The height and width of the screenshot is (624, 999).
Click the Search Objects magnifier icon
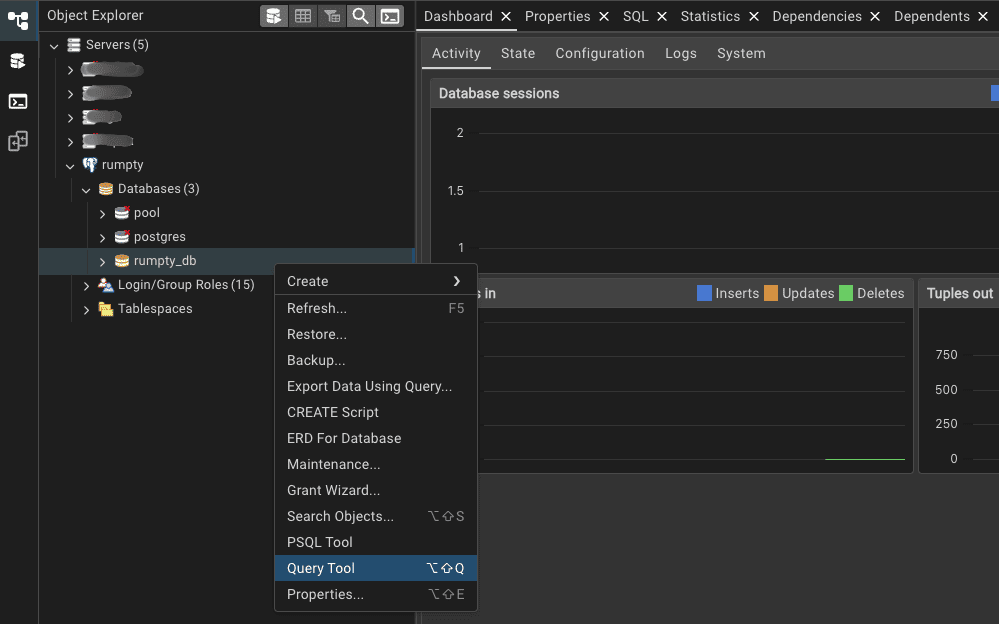[x=361, y=17]
